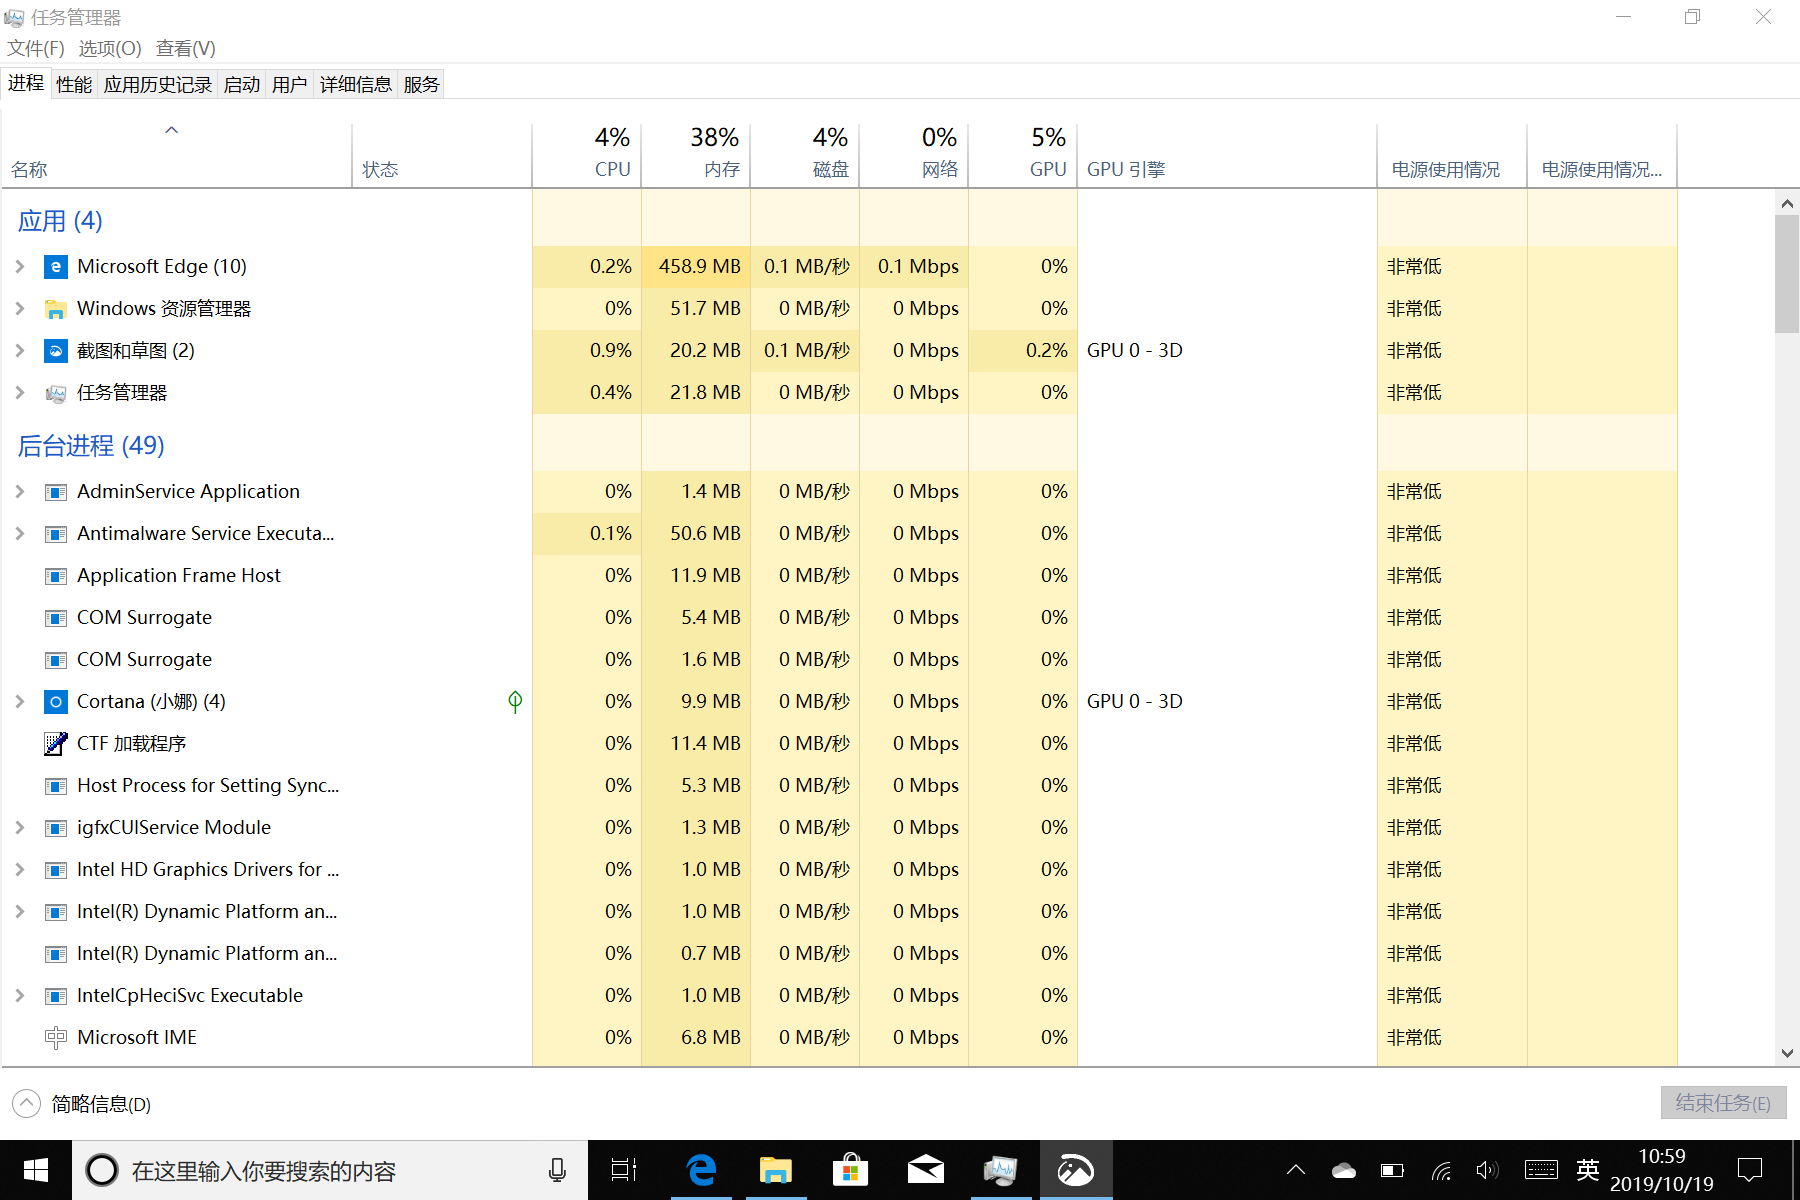Click the Microsoft Edge process icon
Screen dimensions: 1800x1200
tap(56, 267)
